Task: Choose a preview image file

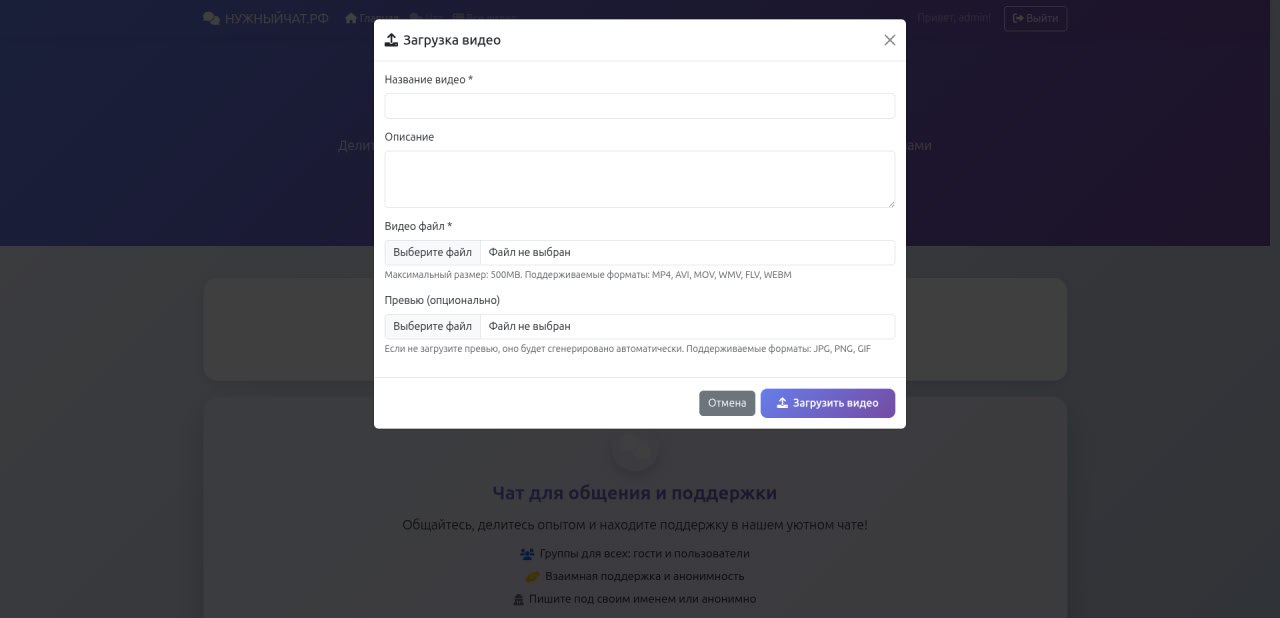Action: coord(432,327)
